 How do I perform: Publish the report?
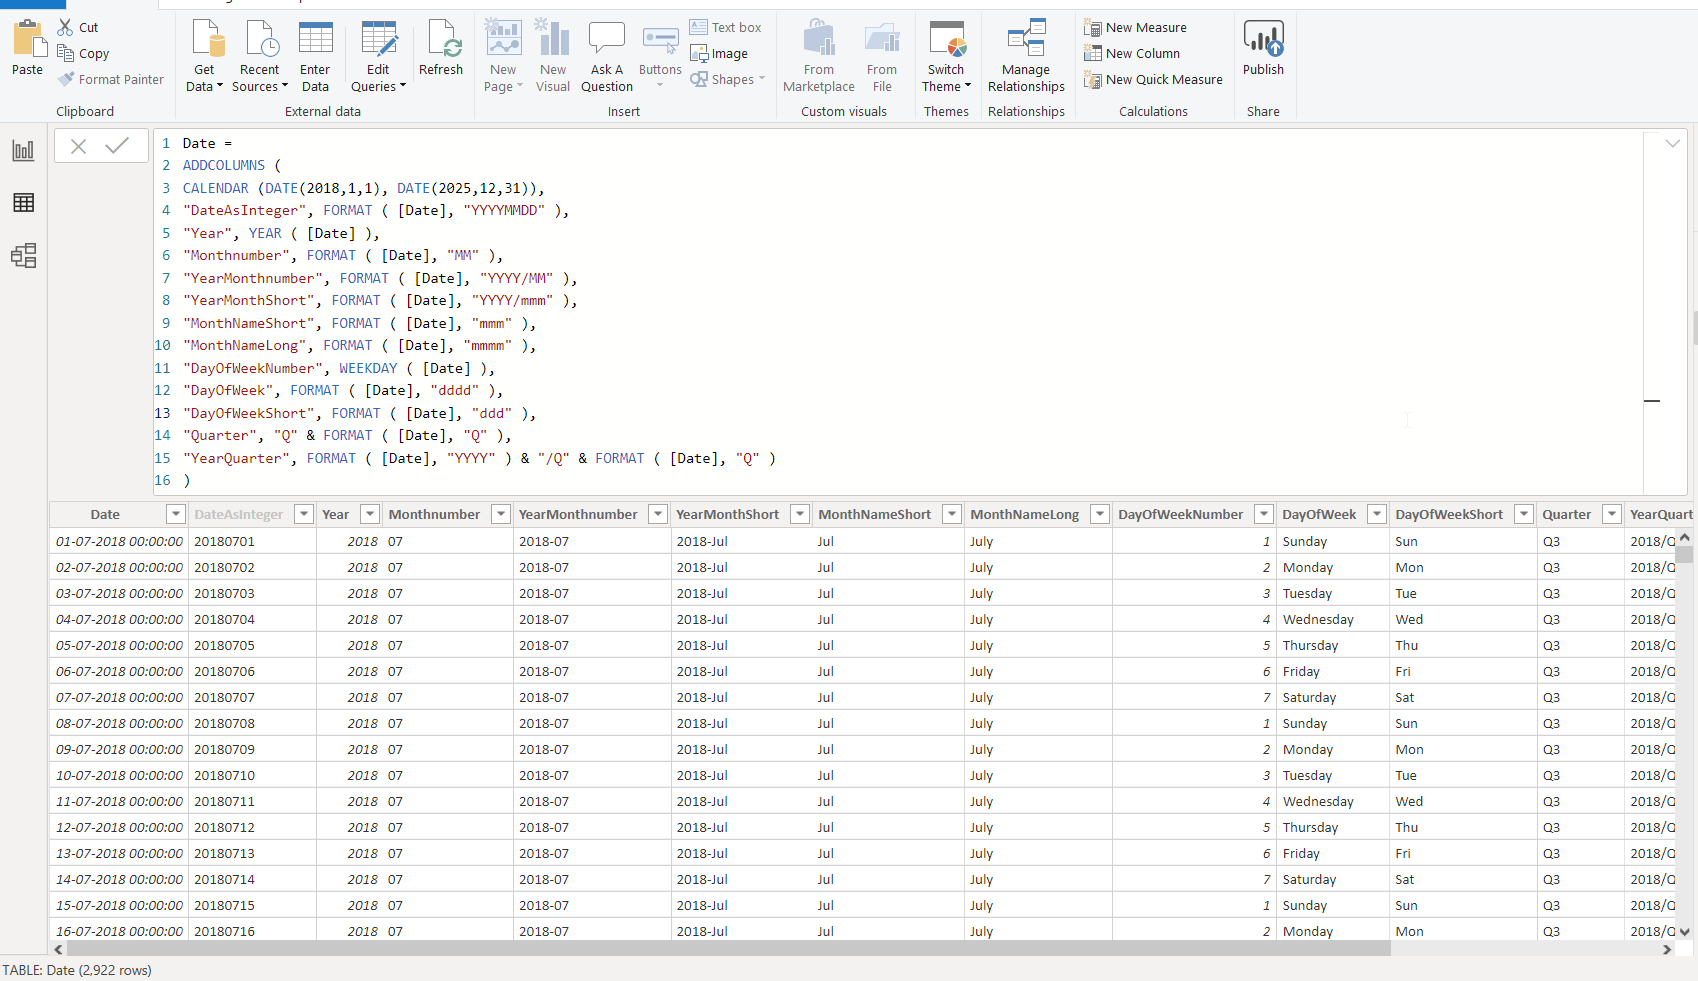point(1263,49)
